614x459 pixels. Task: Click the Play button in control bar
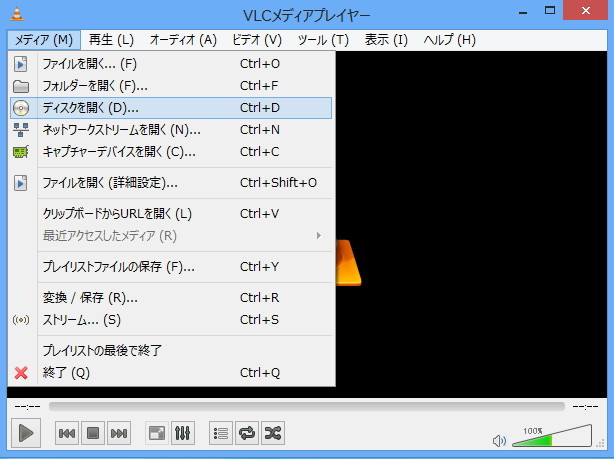(x=27, y=433)
